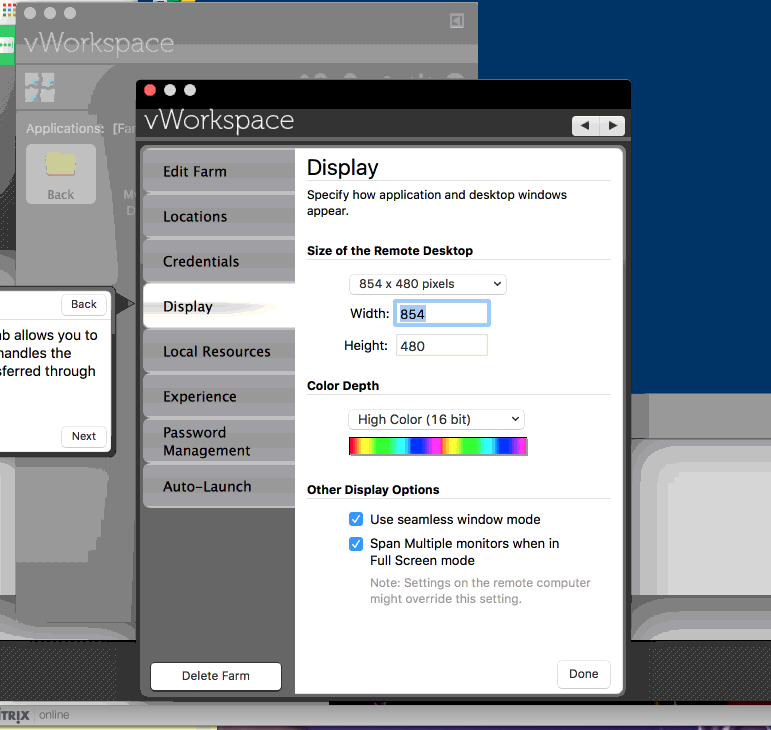Click the Size of the Remote Desktop label
The image size is (771, 730).
(x=390, y=251)
